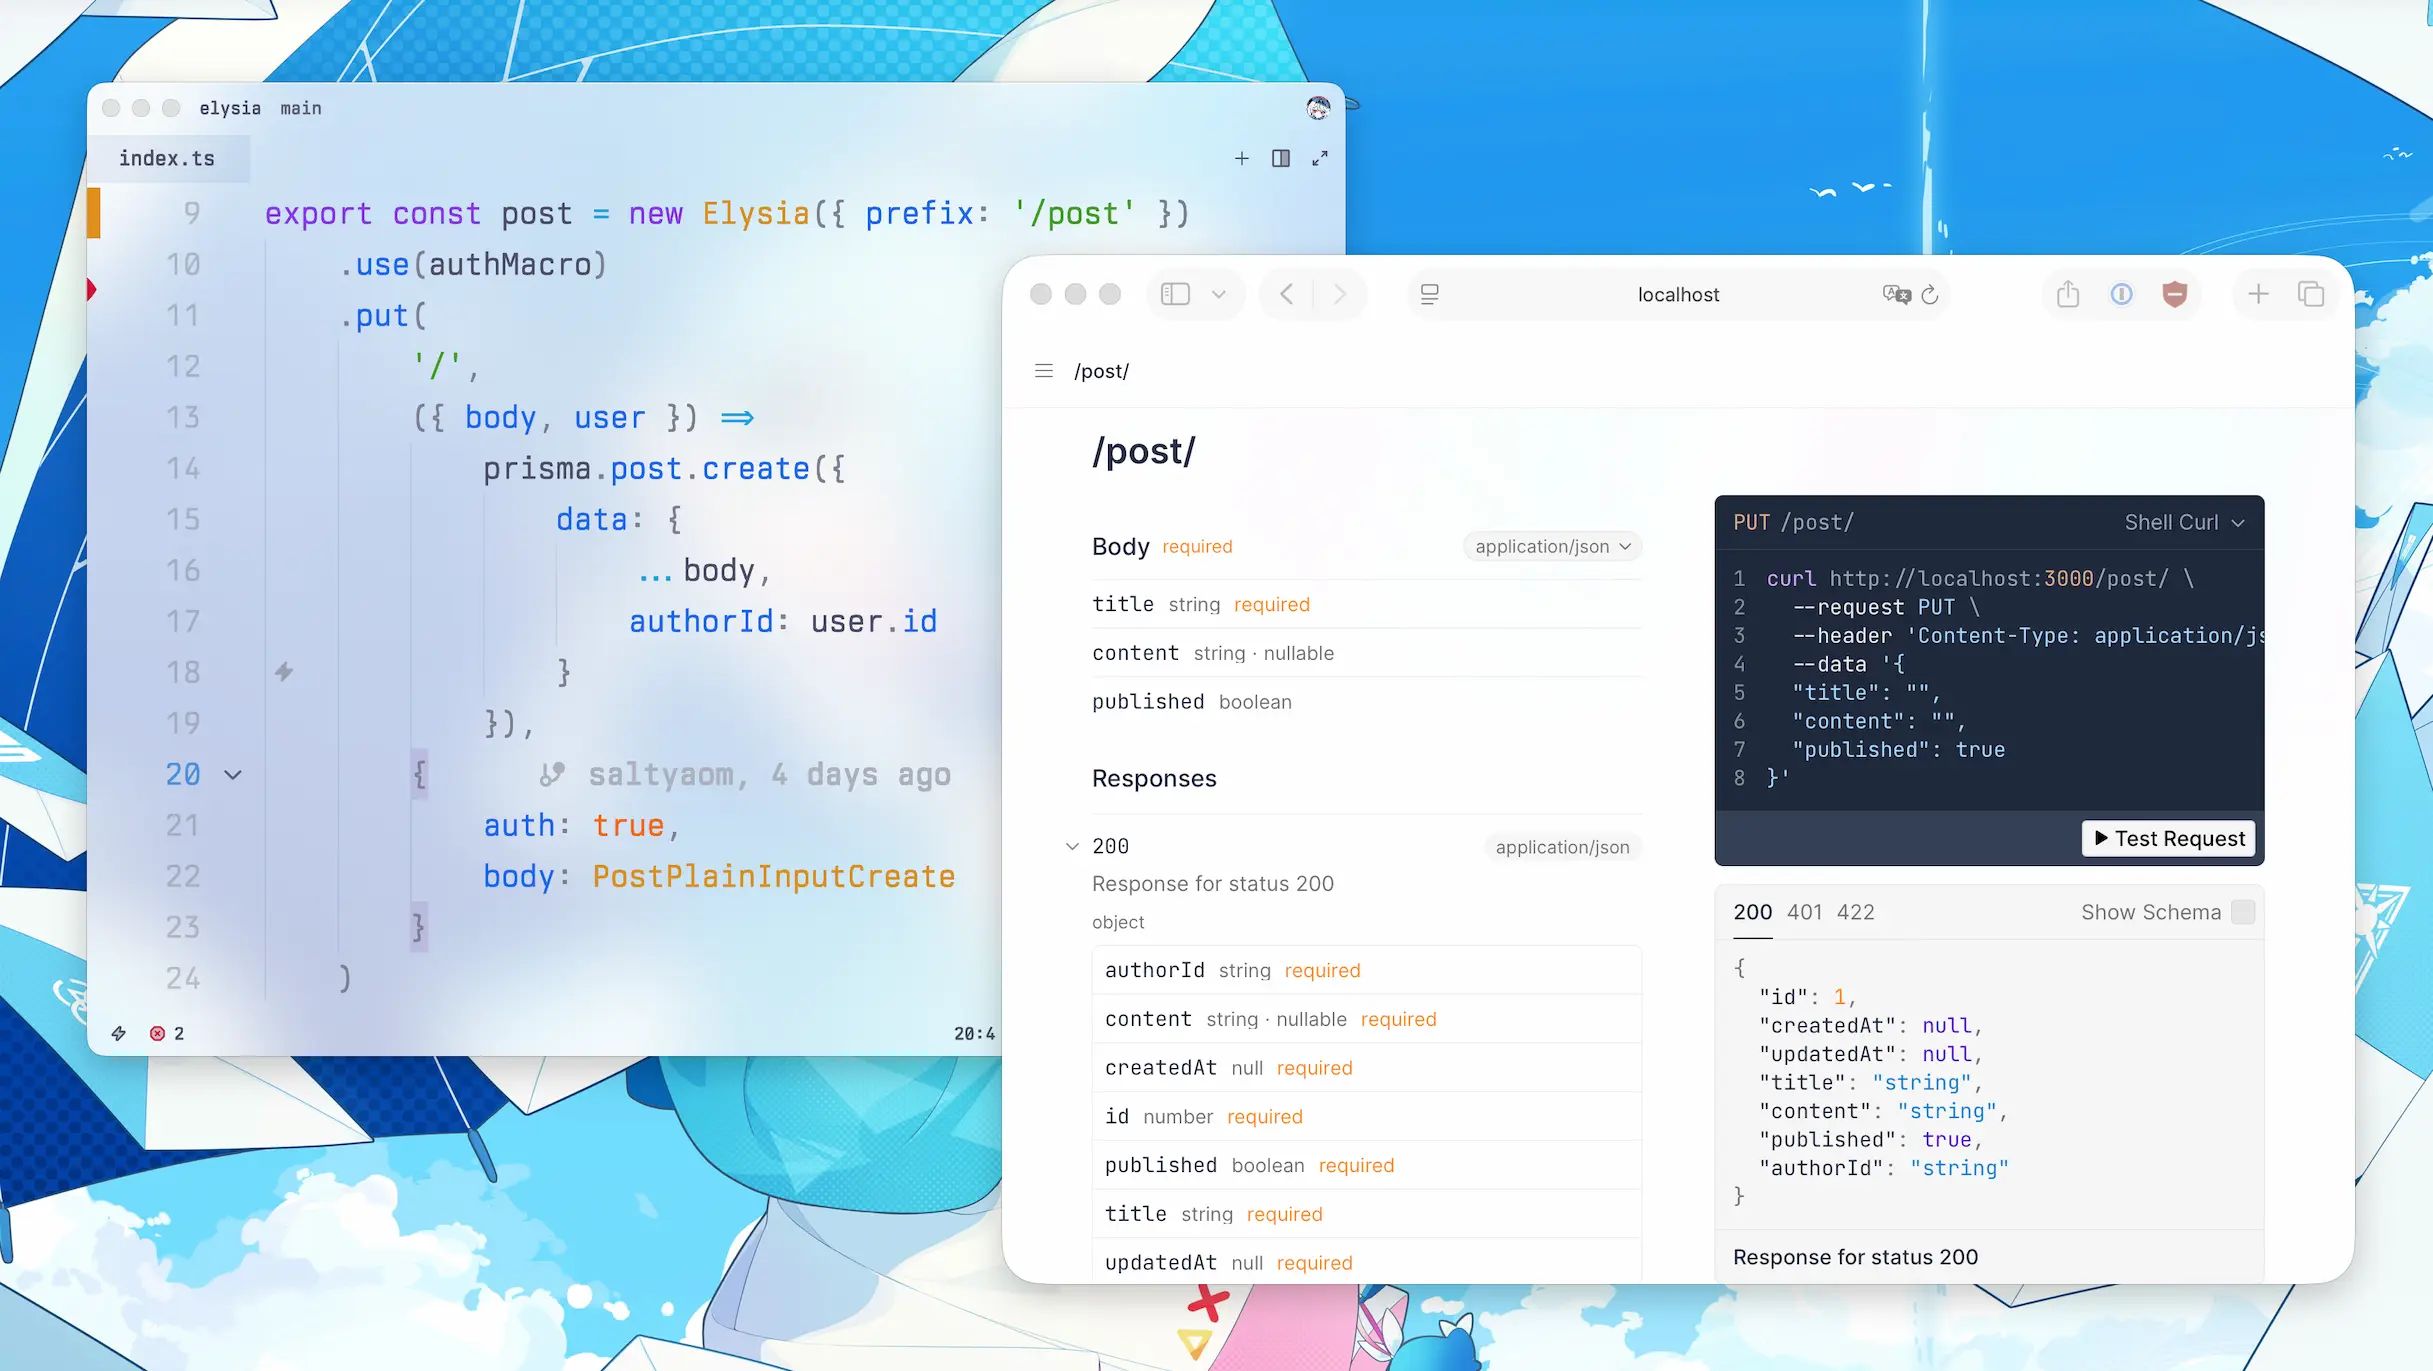Viewport: 2433px width, 1371px height.
Task: Open the Safari sidebar panel icon
Action: [1175, 294]
